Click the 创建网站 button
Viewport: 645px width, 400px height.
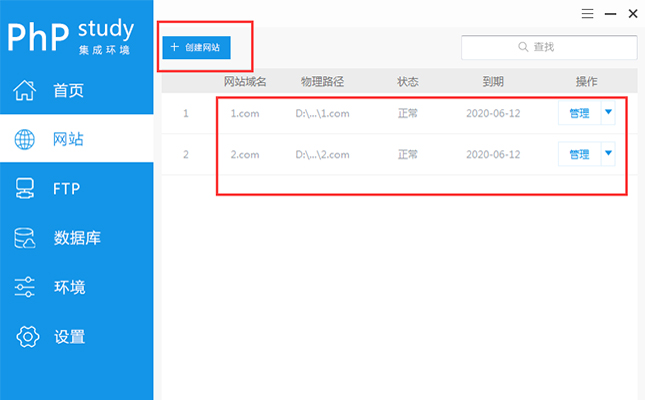click(x=196, y=47)
